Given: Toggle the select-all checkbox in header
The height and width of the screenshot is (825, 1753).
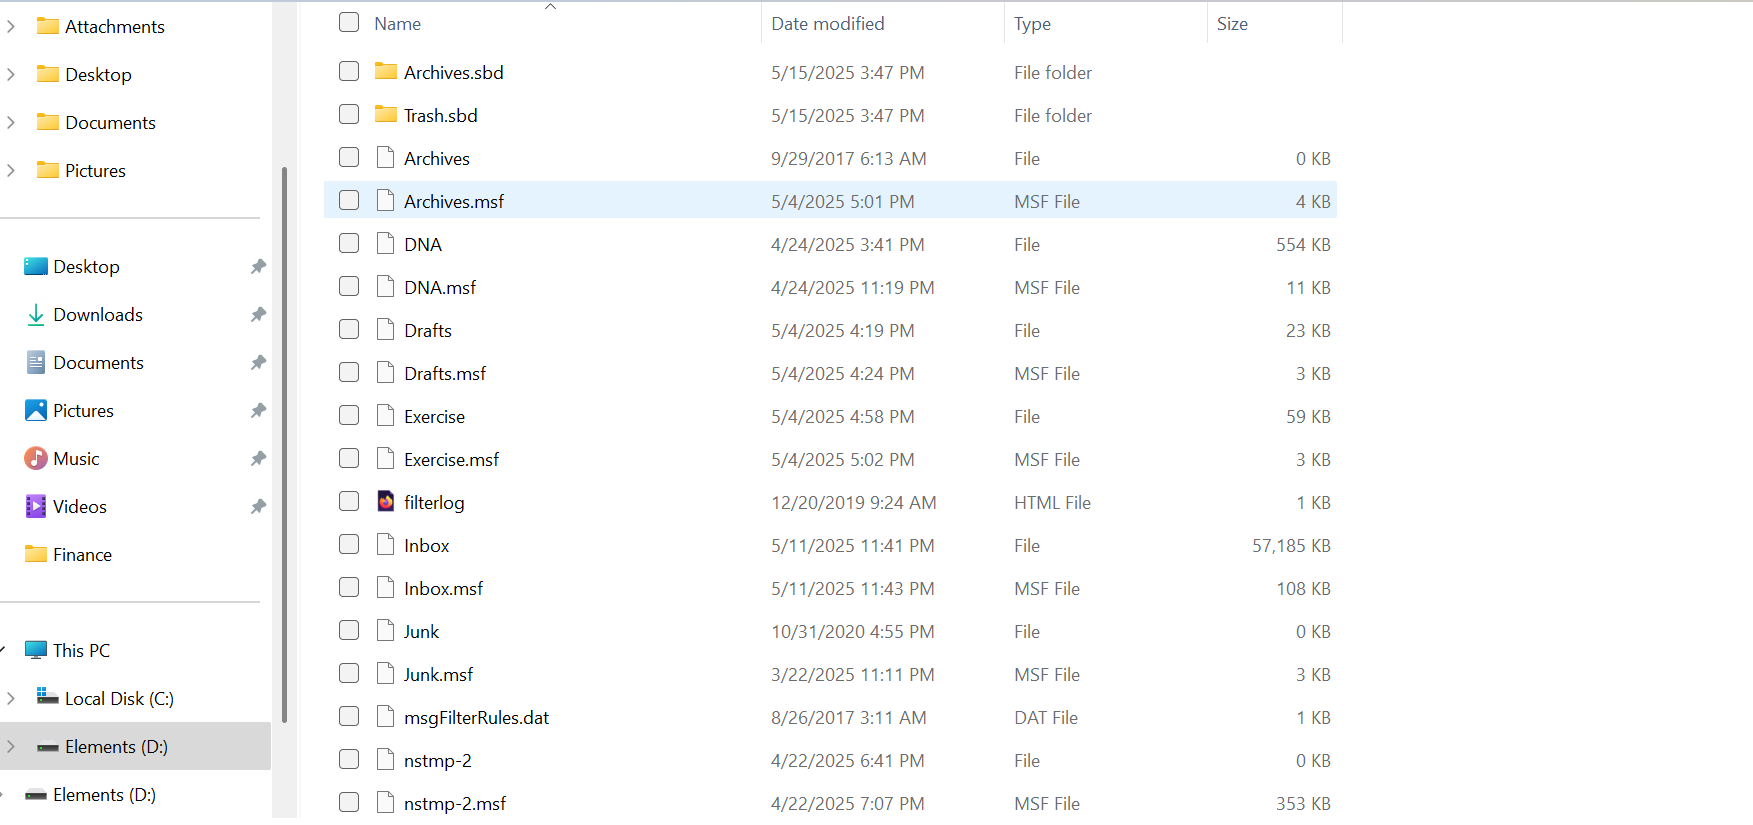Looking at the screenshot, I should tap(349, 22).
